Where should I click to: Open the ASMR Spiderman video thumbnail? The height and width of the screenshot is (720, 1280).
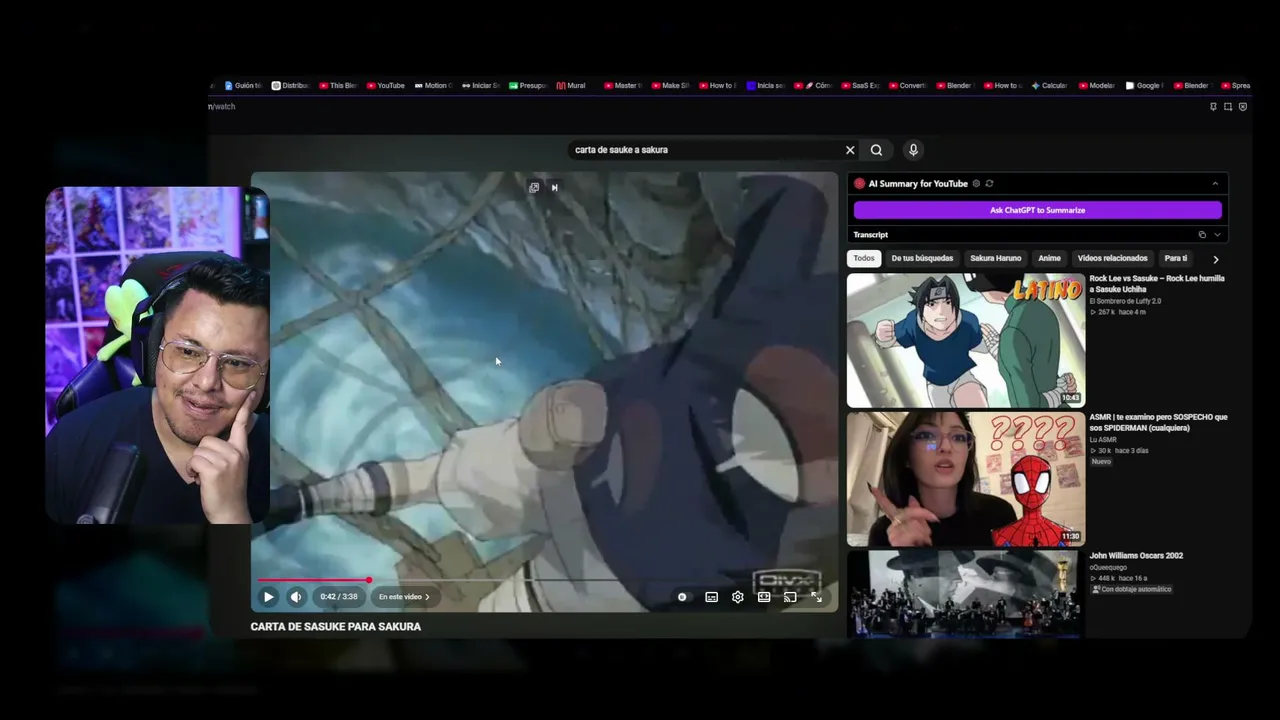point(966,479)
